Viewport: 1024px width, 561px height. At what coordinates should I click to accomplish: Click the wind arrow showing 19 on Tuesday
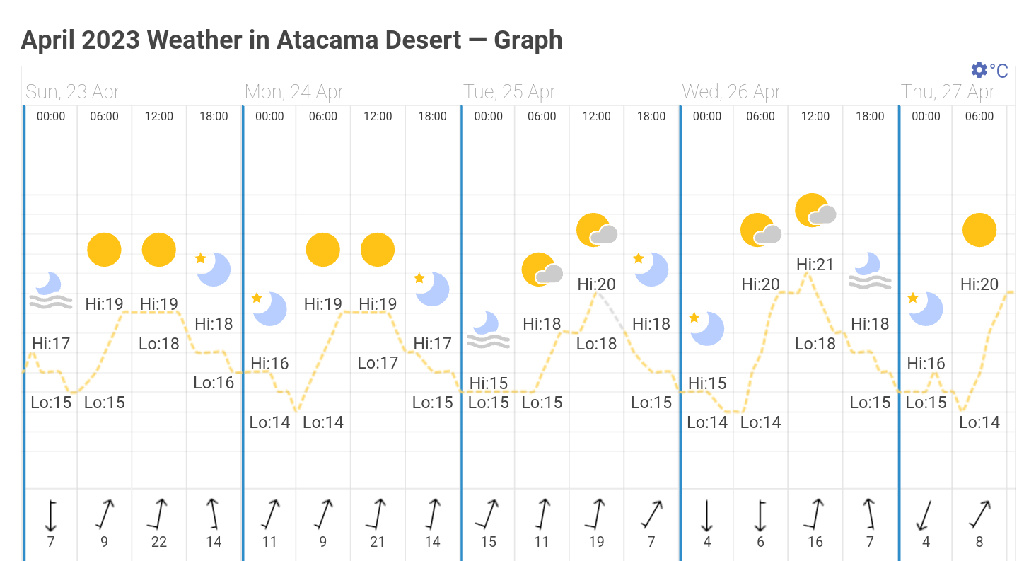[596, 514]
